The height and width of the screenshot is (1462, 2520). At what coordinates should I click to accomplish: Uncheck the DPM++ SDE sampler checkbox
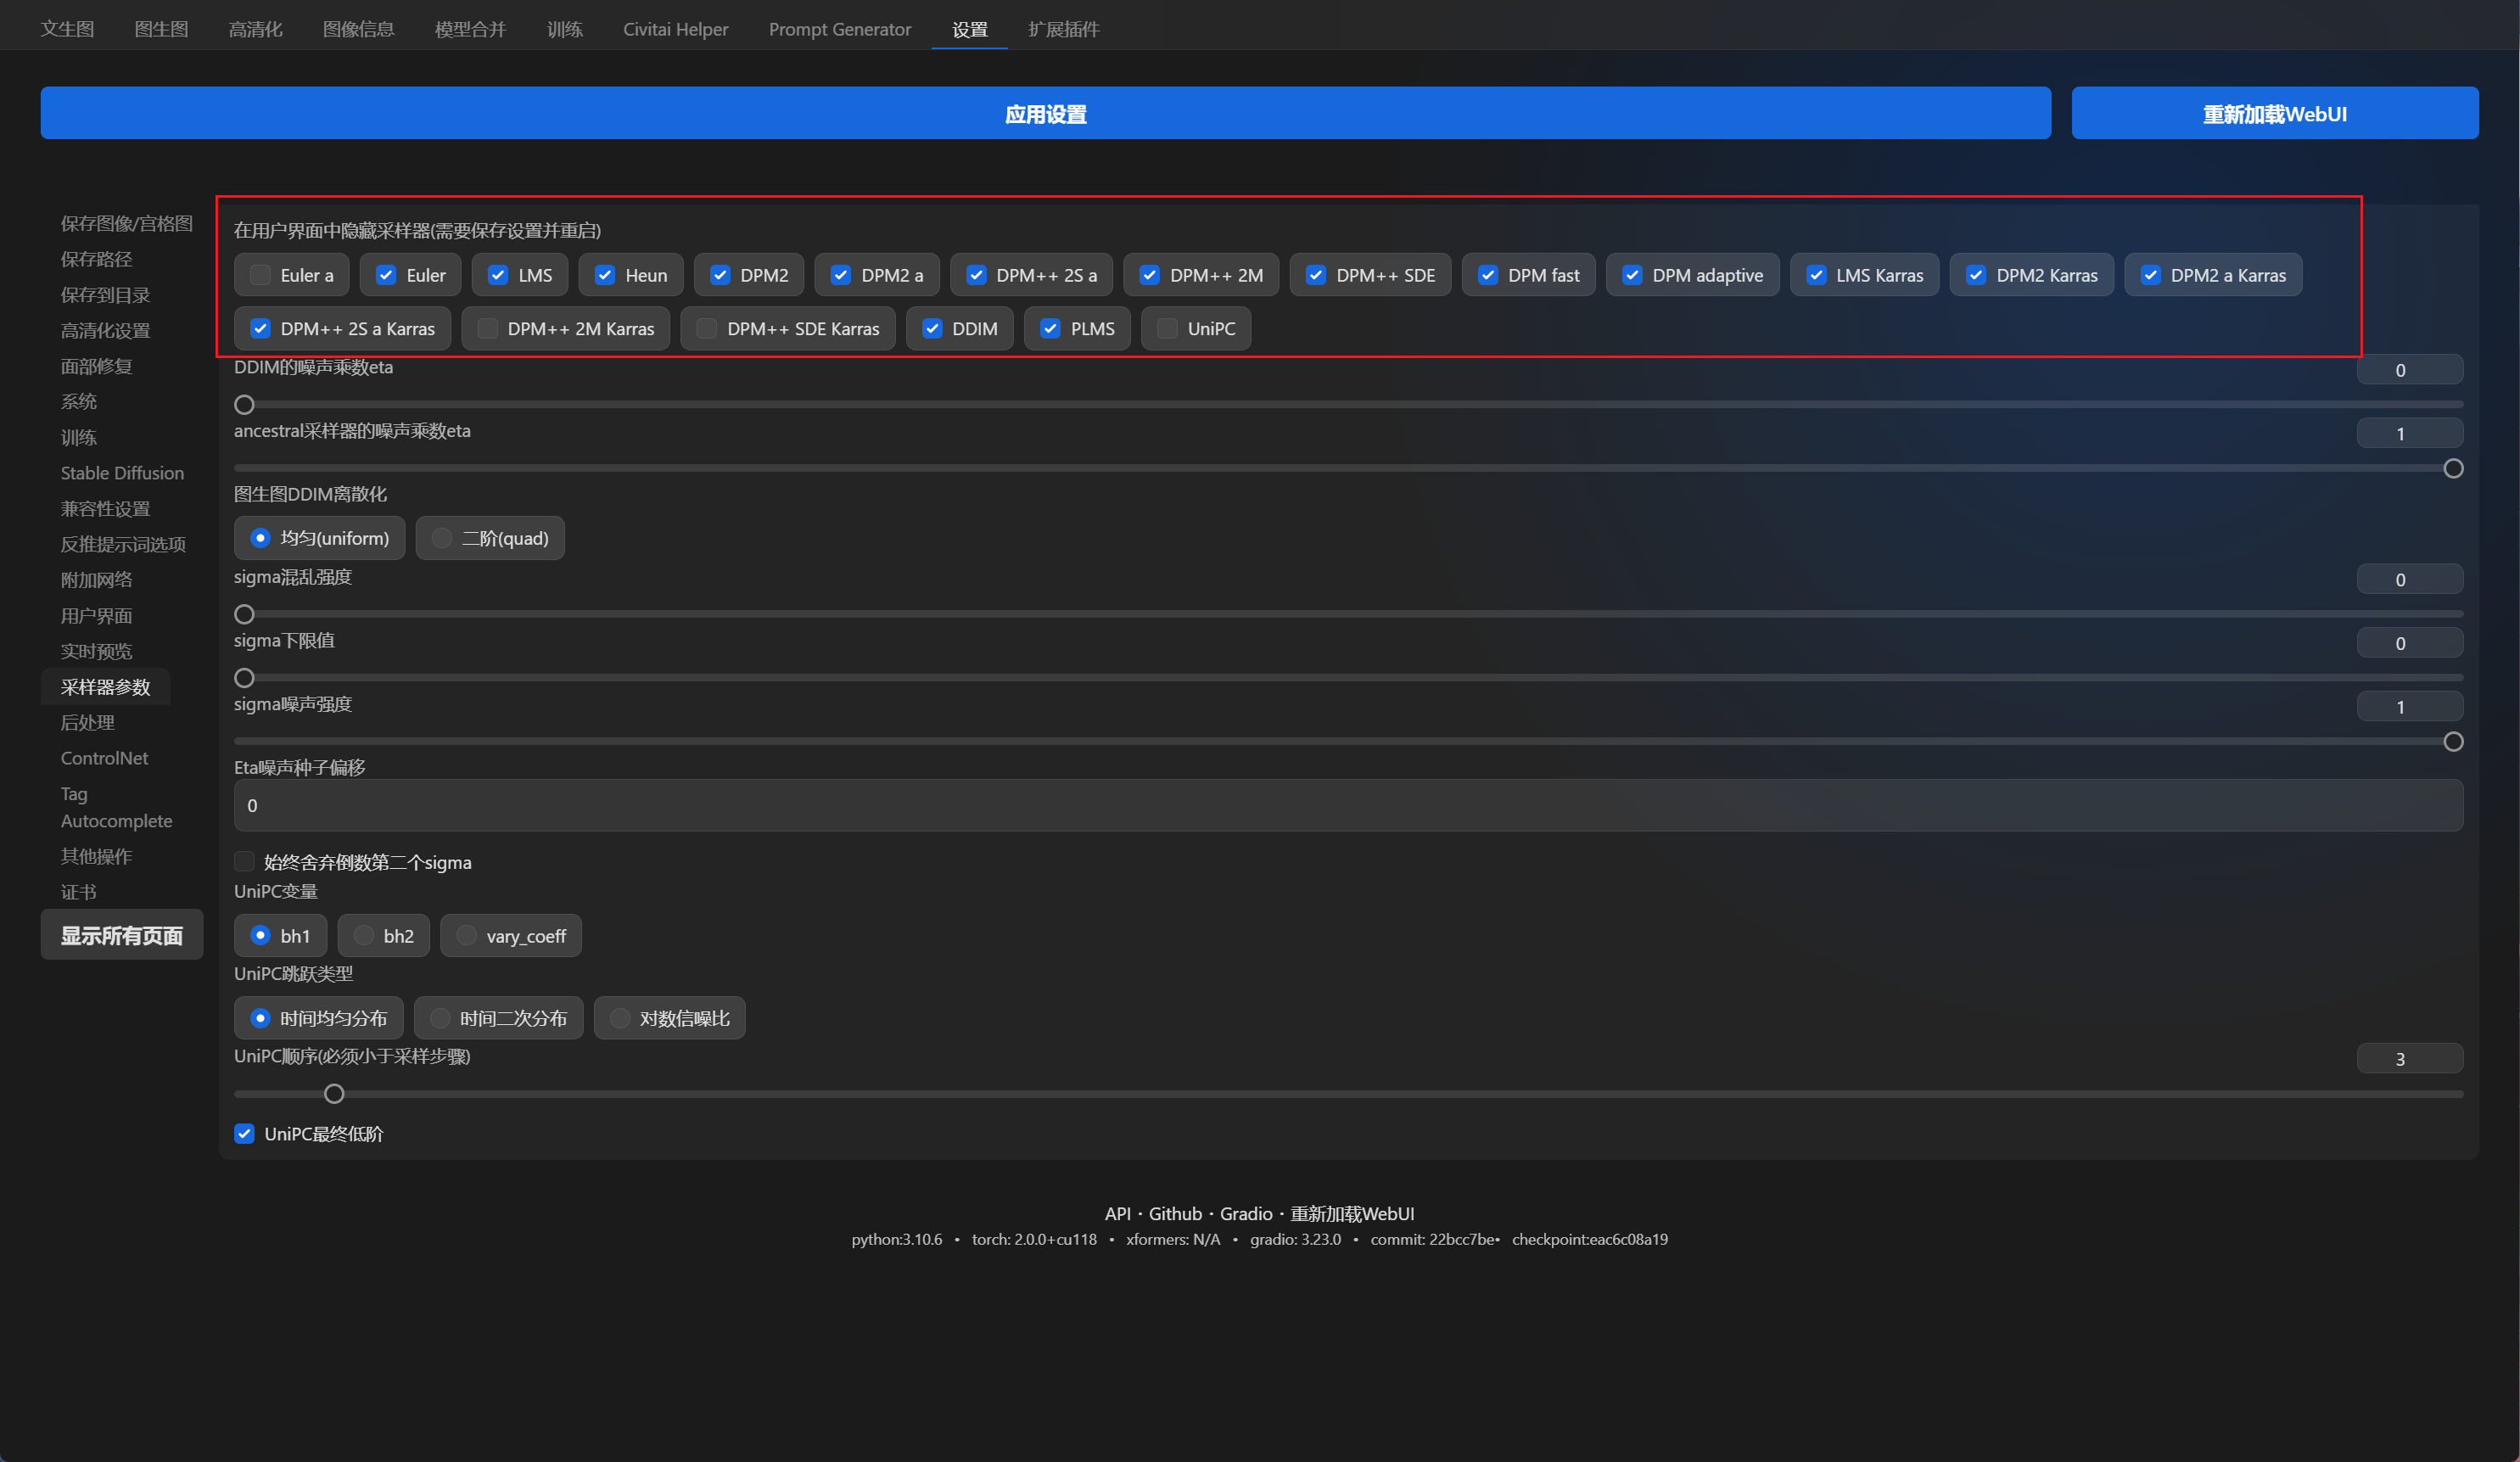1316,275
